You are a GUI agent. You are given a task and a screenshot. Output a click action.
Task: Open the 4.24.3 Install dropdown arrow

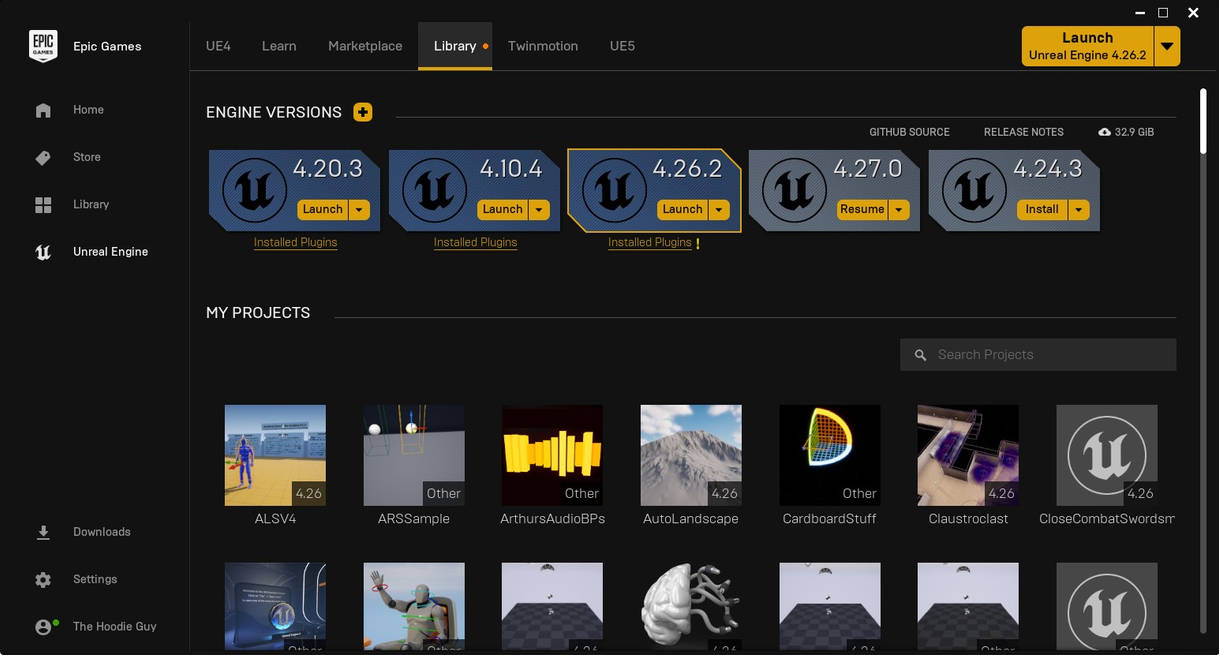[x=1079, y=210]
